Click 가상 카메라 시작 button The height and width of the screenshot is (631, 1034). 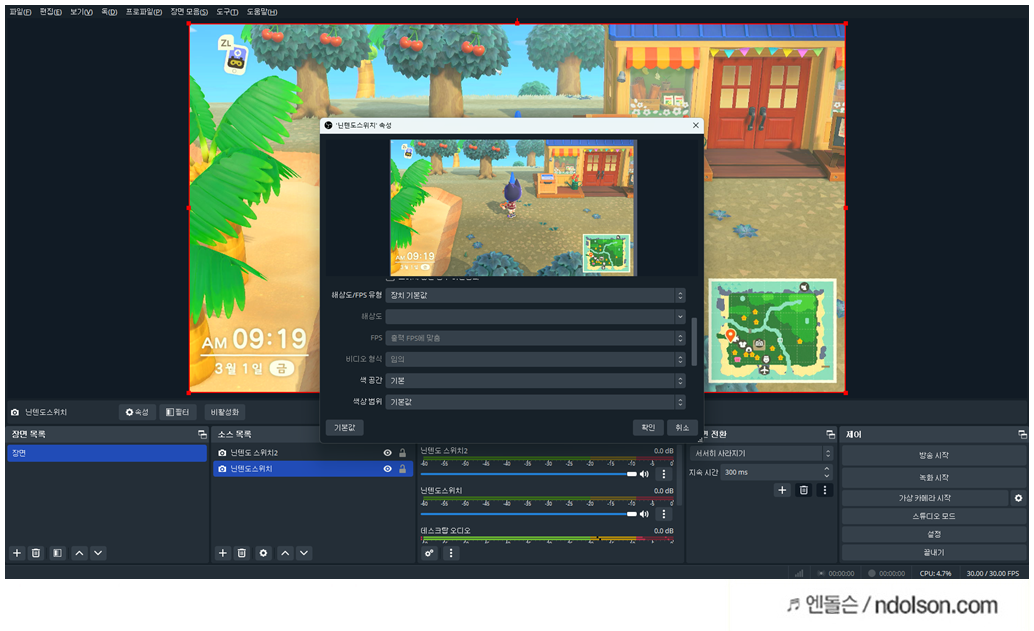pyautogui.click(x=925, y=498)
